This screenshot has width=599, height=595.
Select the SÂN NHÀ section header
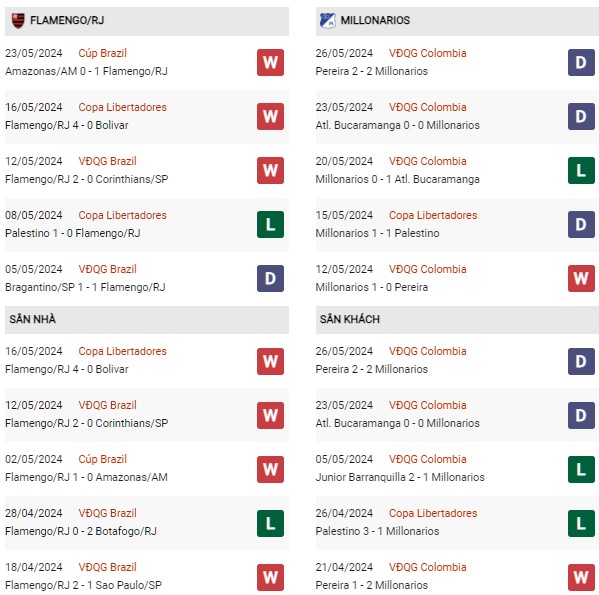click(x=147, y=320)
